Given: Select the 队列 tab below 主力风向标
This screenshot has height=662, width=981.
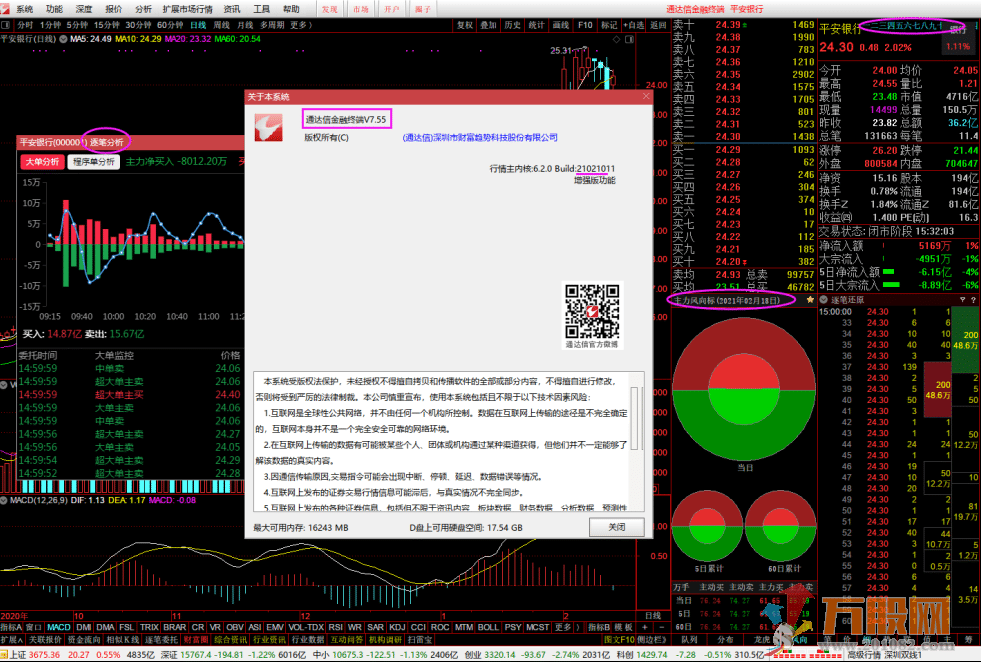Looking at the screenshot, I should tap(689, 639).
